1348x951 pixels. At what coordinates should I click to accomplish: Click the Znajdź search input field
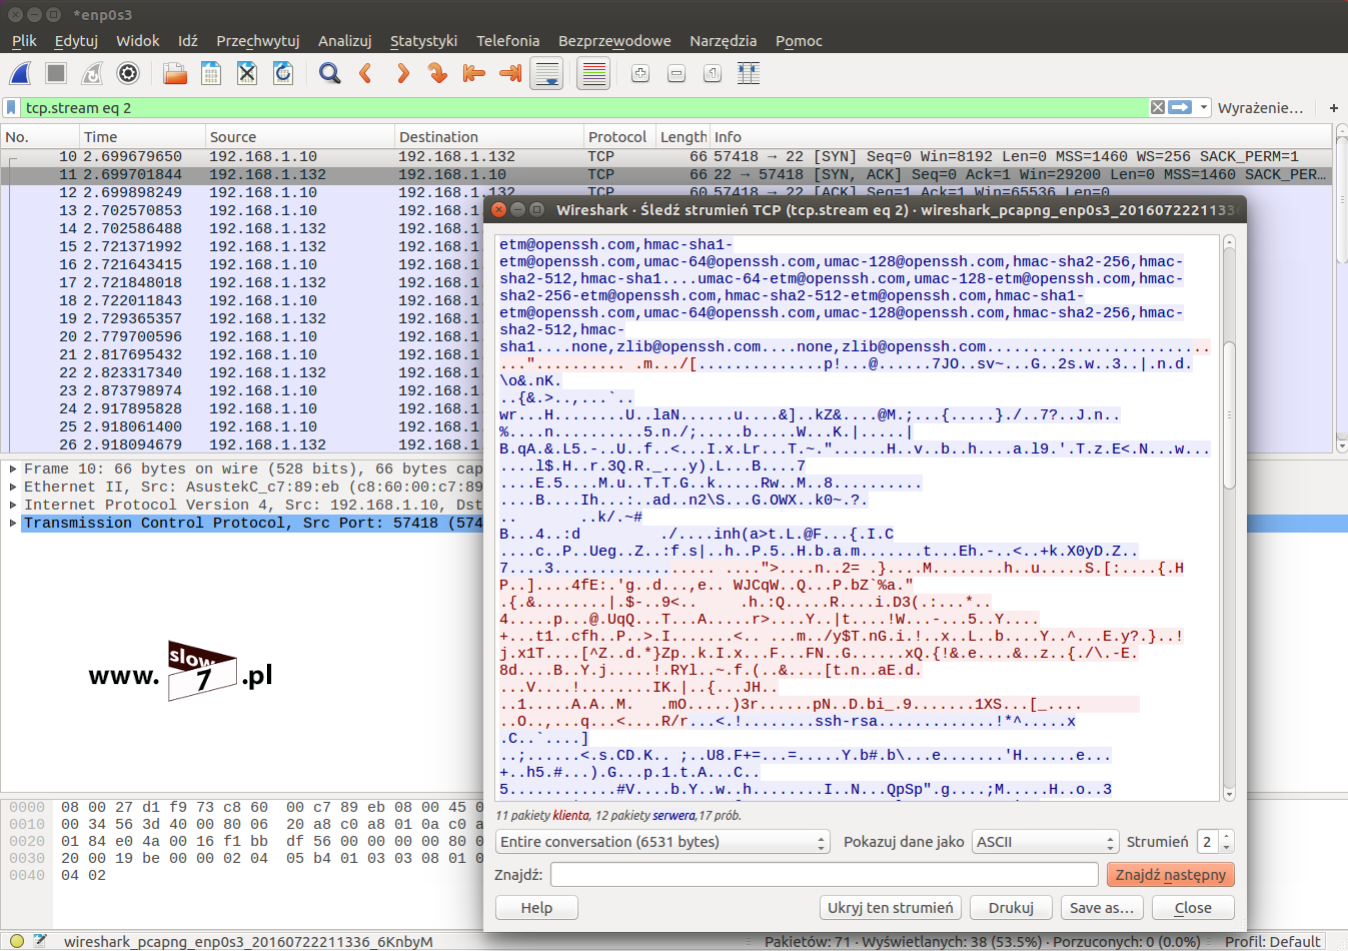824,875
